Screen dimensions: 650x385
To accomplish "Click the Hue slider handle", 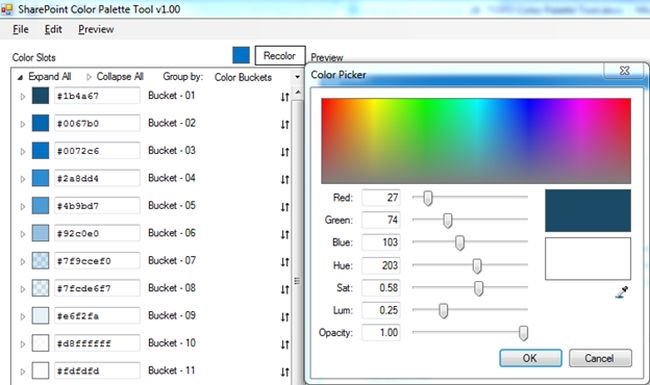I will 477,266.
